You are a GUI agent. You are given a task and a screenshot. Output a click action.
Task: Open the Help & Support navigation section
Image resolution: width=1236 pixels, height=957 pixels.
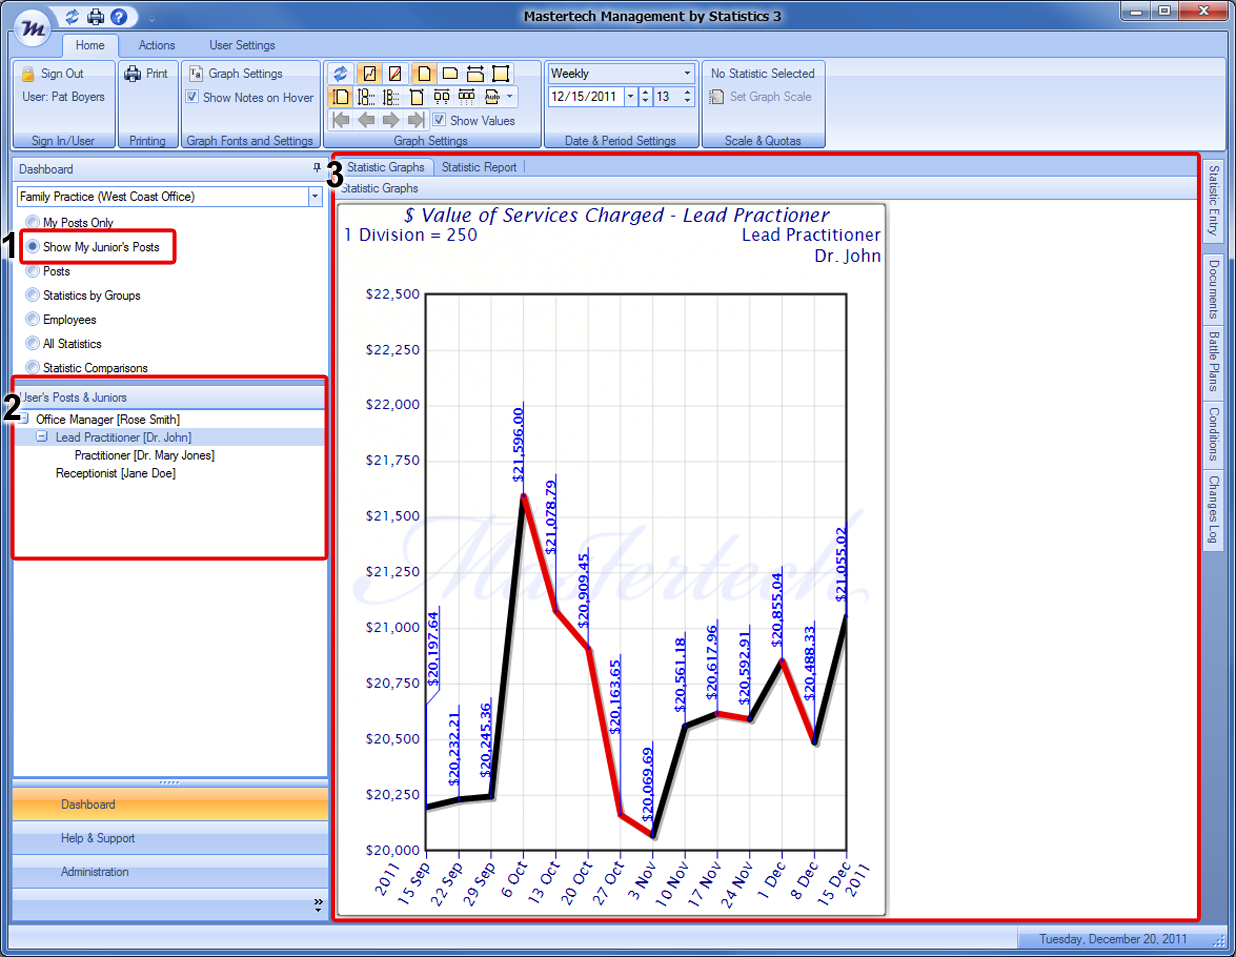(98, 838)
